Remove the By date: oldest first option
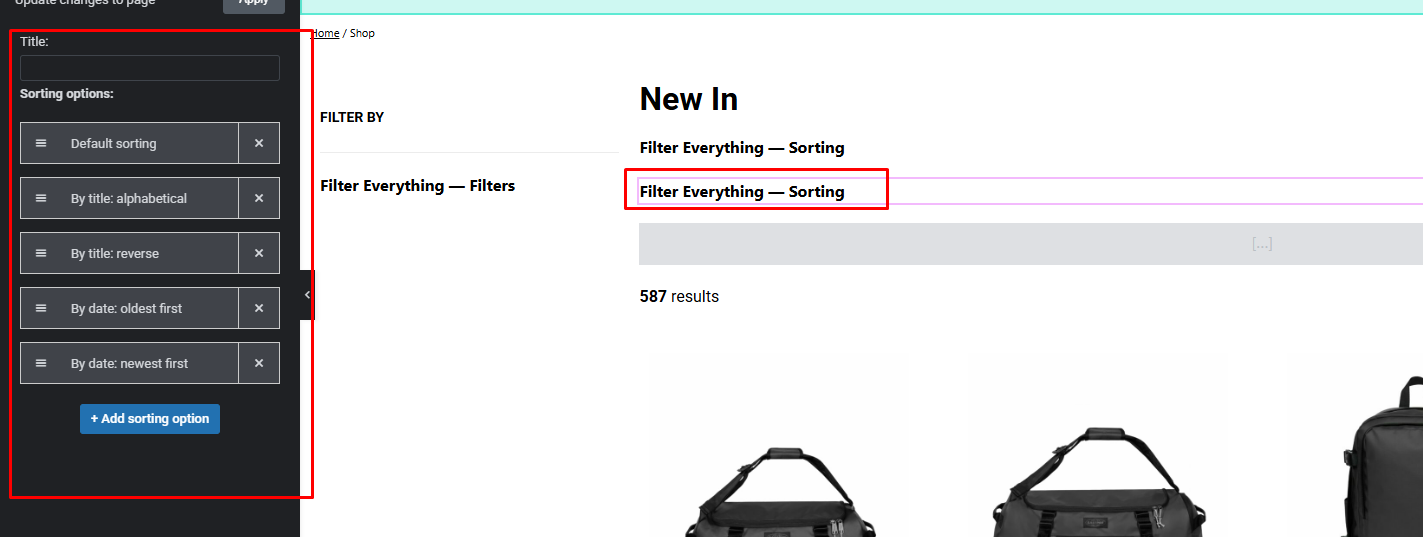Viewport: 1423px width, 537px height. click(259, 308)
